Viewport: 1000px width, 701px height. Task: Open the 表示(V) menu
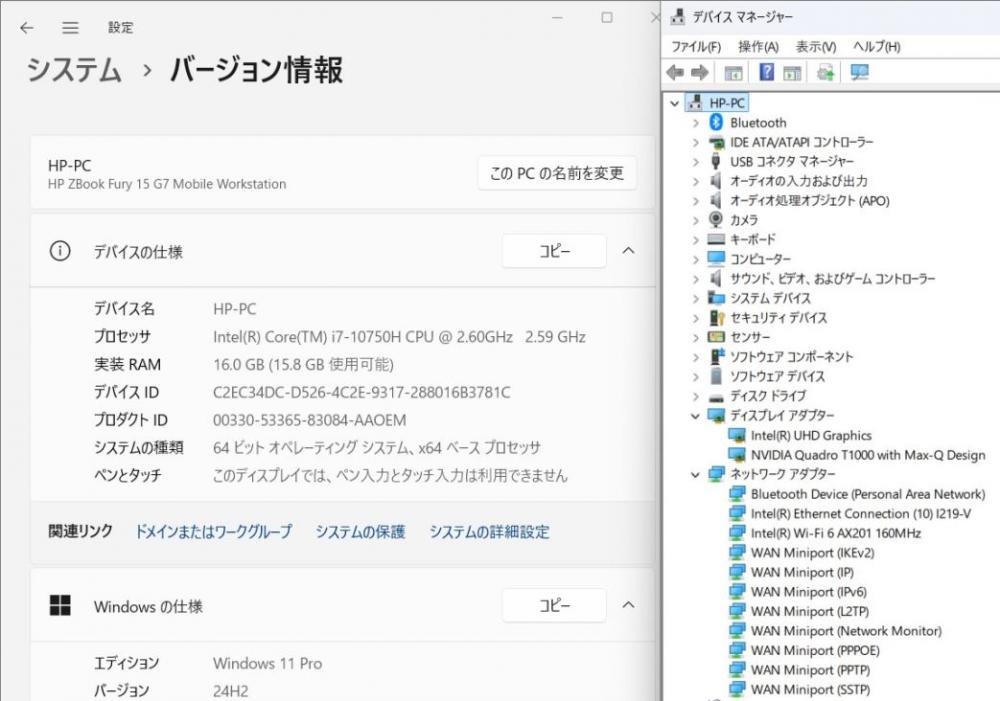tap(816, 47)
